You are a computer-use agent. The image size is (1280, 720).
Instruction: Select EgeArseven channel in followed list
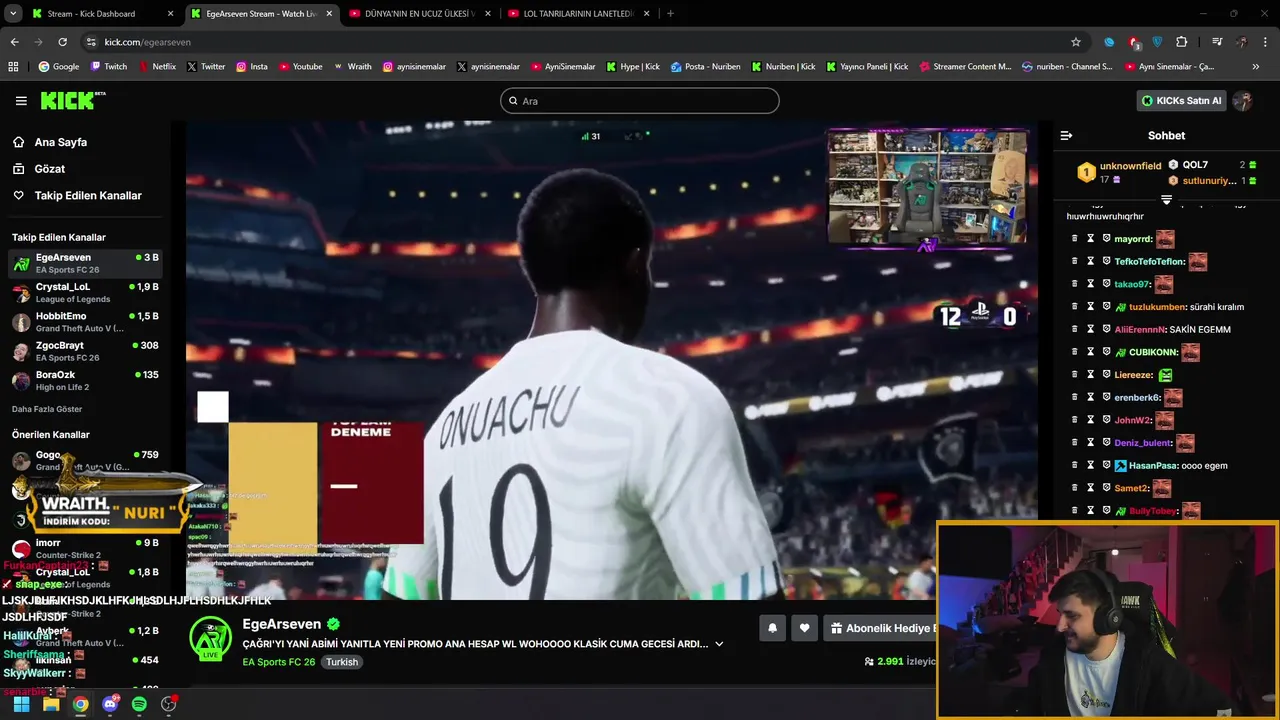click(85, 263)
